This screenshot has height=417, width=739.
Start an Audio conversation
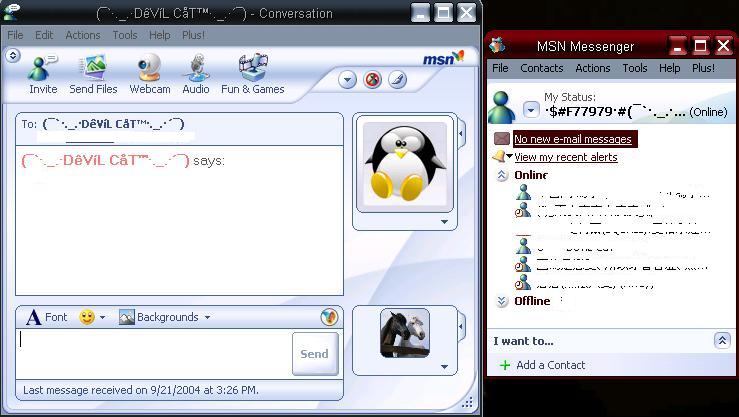(196, 74)
